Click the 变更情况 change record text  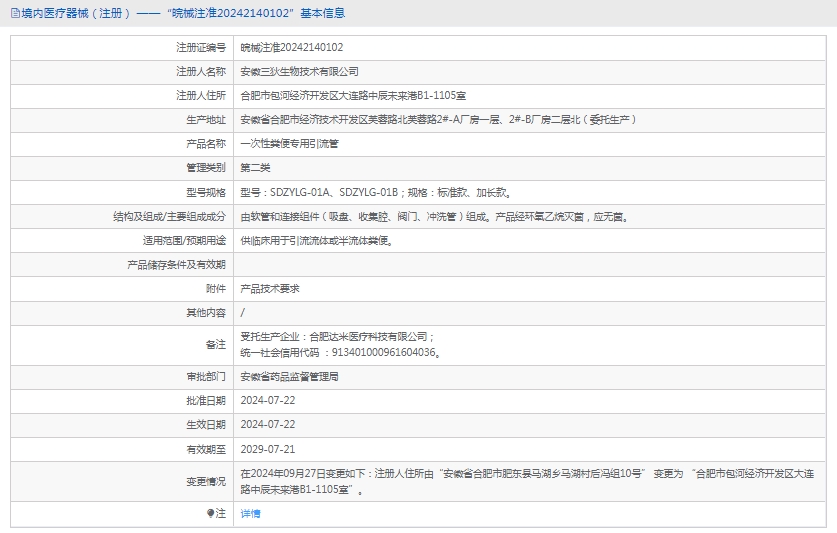(x=528, y=481)
